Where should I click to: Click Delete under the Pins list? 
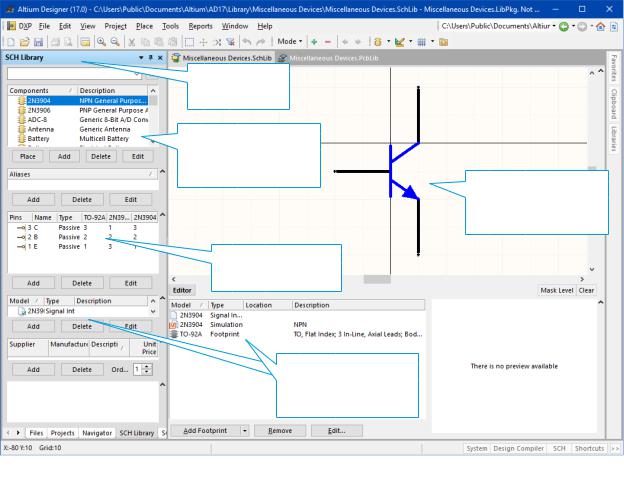pyautogui.click(x=82, y=283)
